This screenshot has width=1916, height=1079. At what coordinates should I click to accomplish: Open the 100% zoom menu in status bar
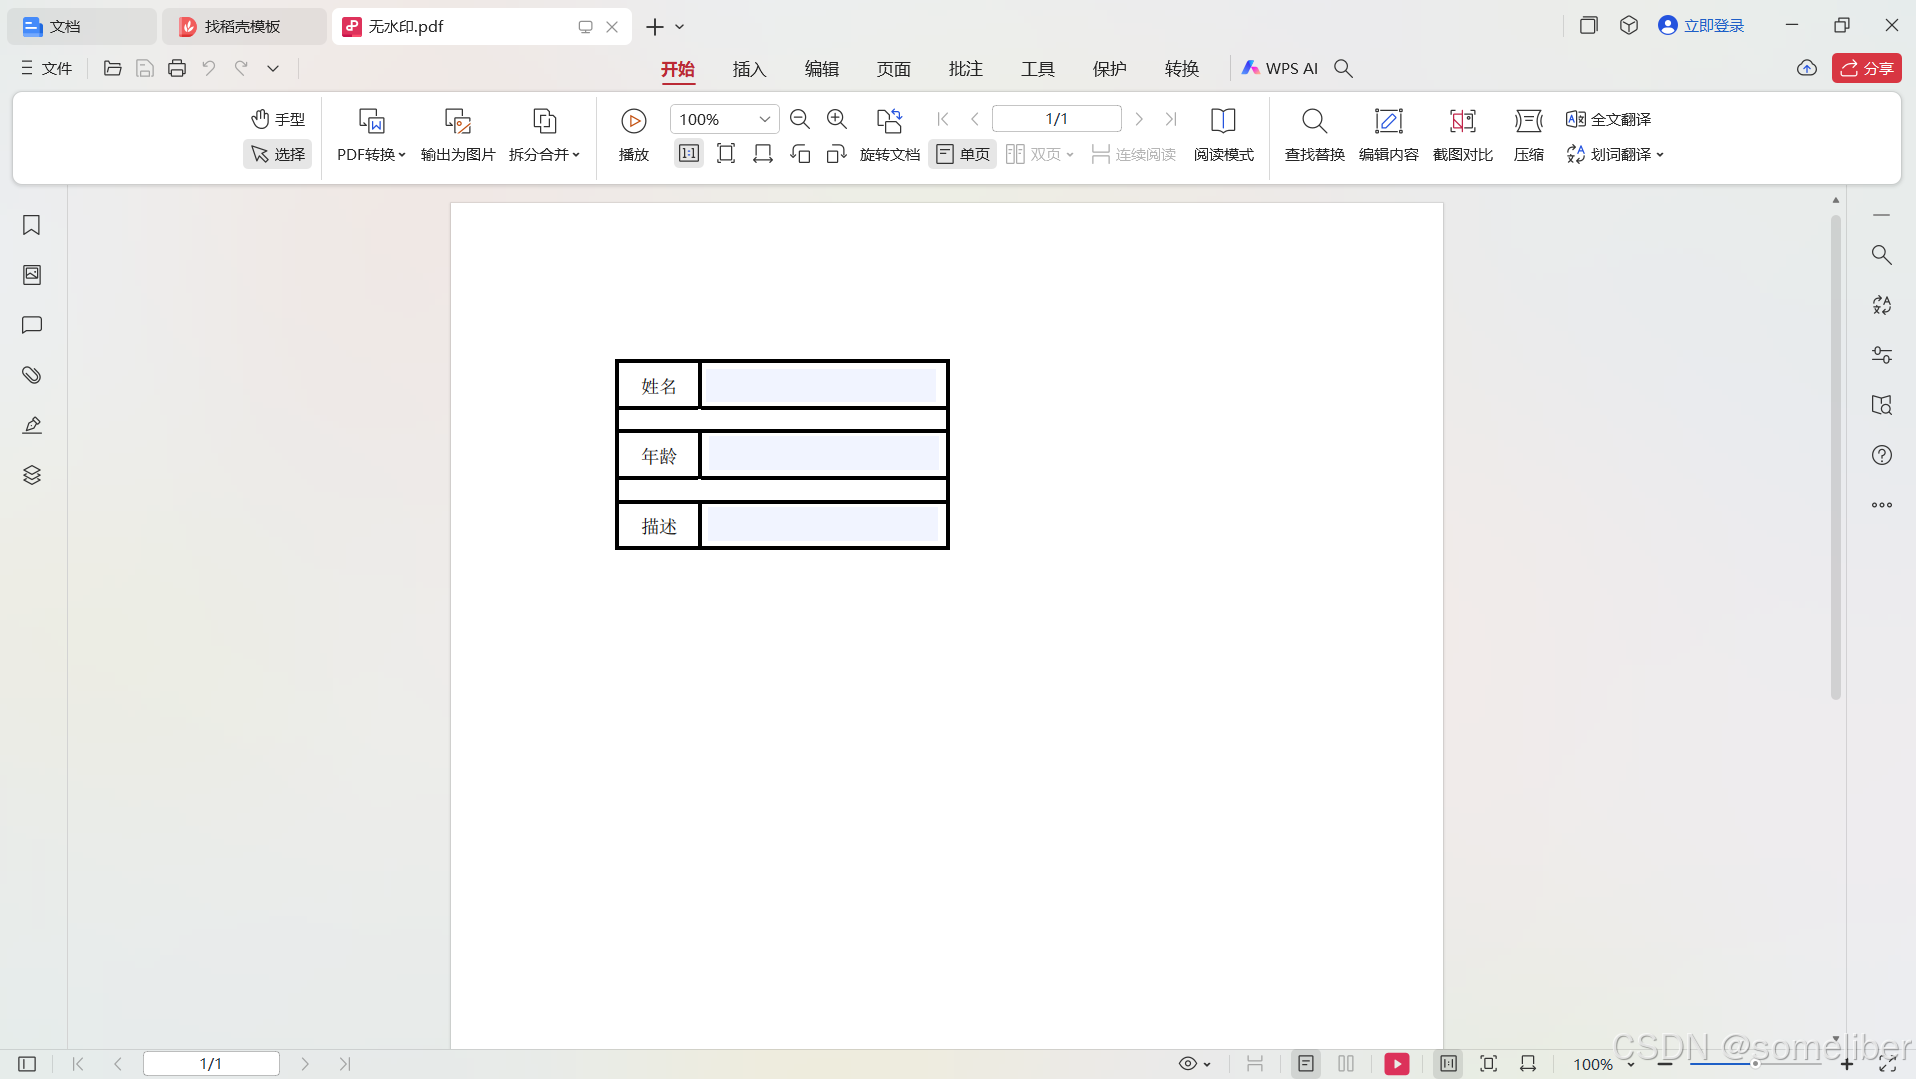1603,1065
